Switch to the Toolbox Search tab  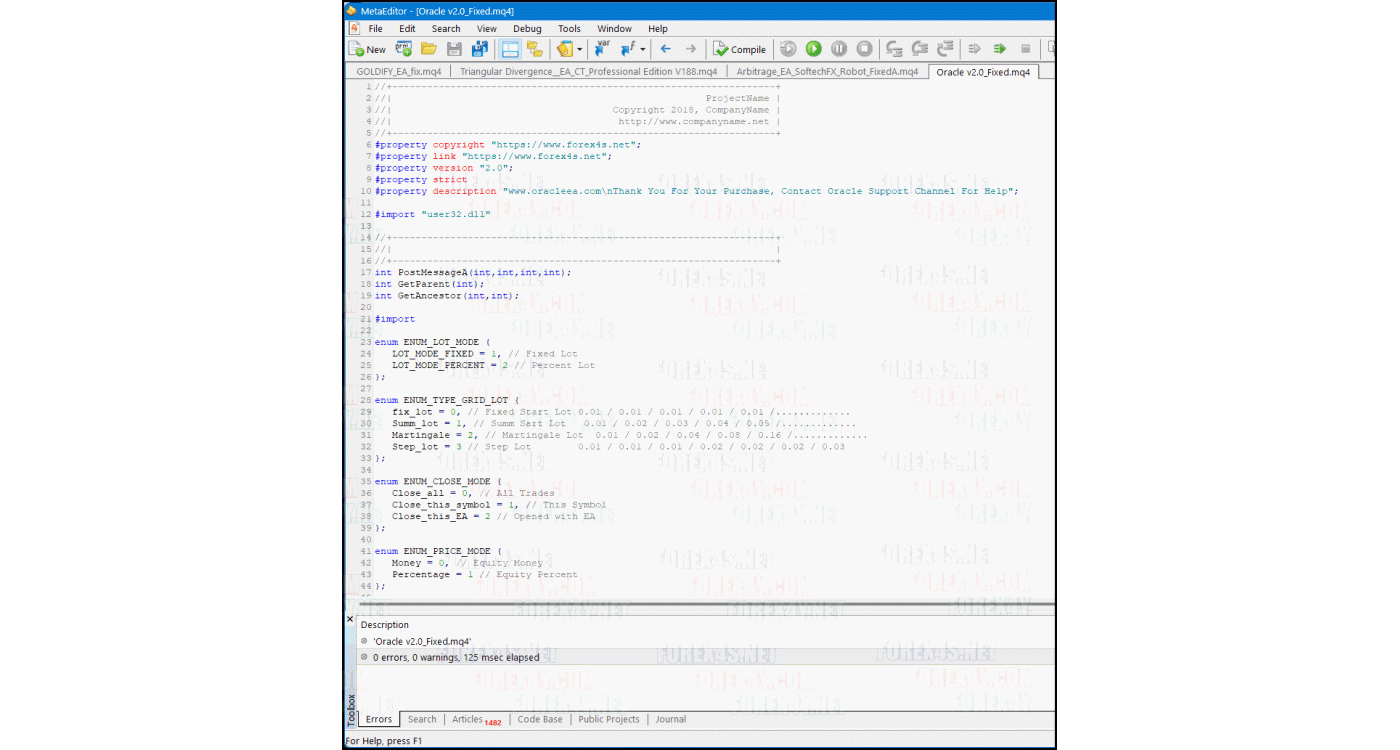(x=422, y=719)
